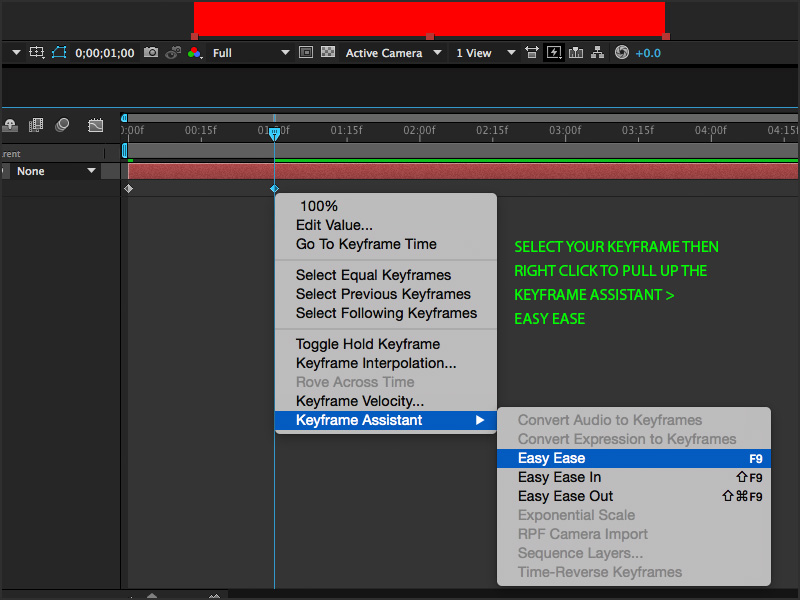Open the Graph Editor icon
The image size is (800, 600).
coord(95,125)
